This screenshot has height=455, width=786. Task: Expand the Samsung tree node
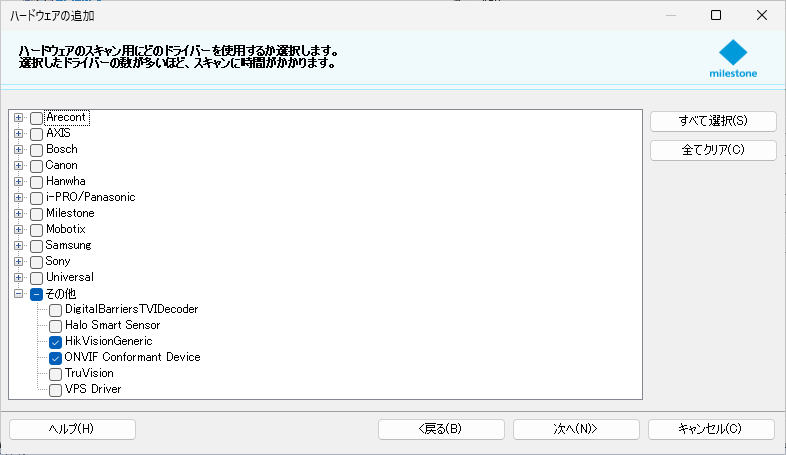coord(19,246)
